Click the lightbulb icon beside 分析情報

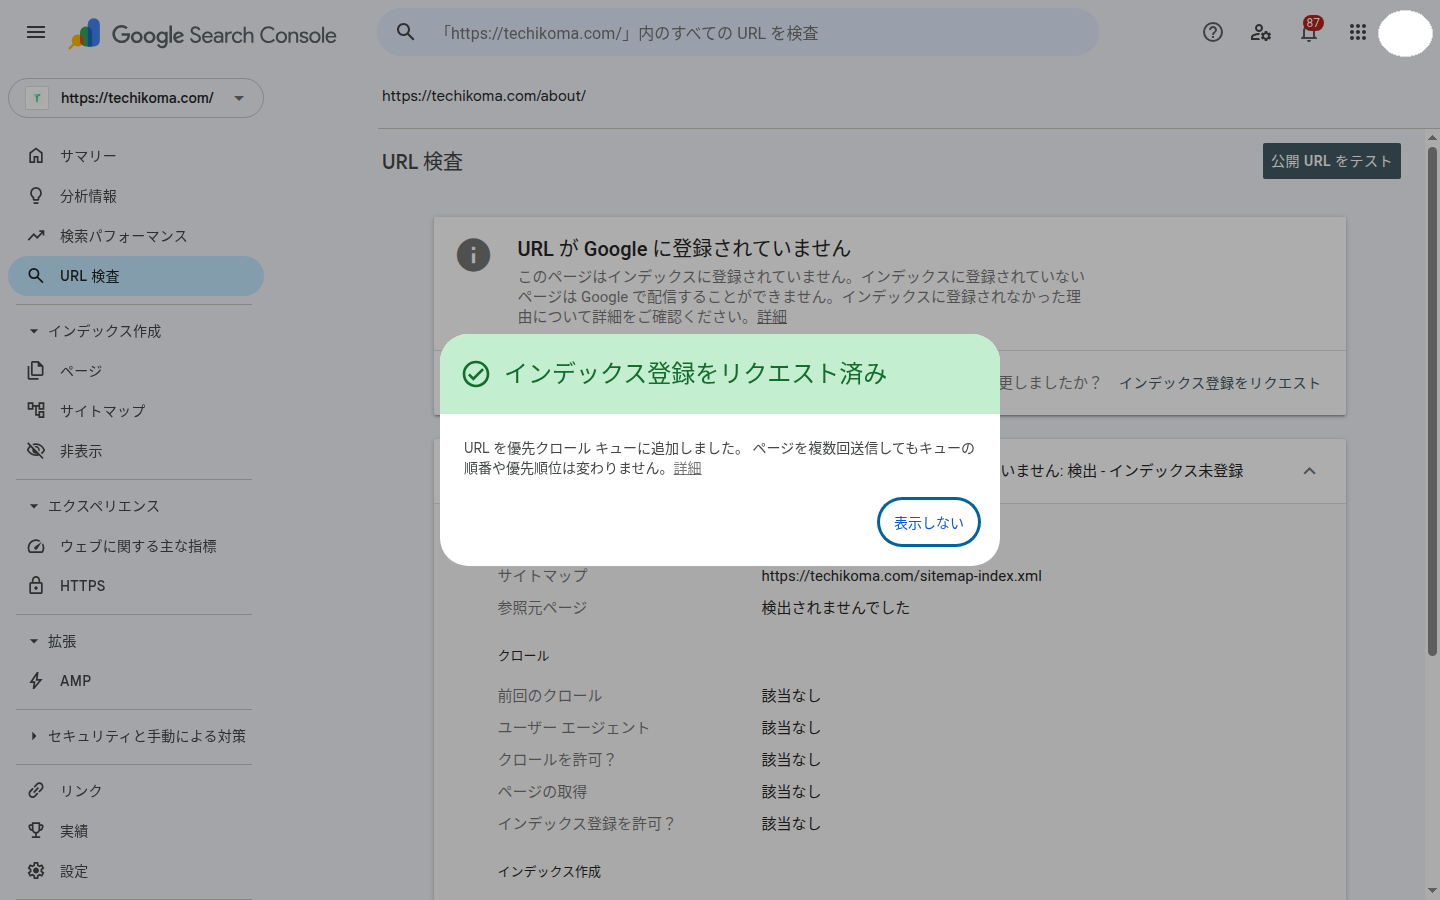click(36, 195)
